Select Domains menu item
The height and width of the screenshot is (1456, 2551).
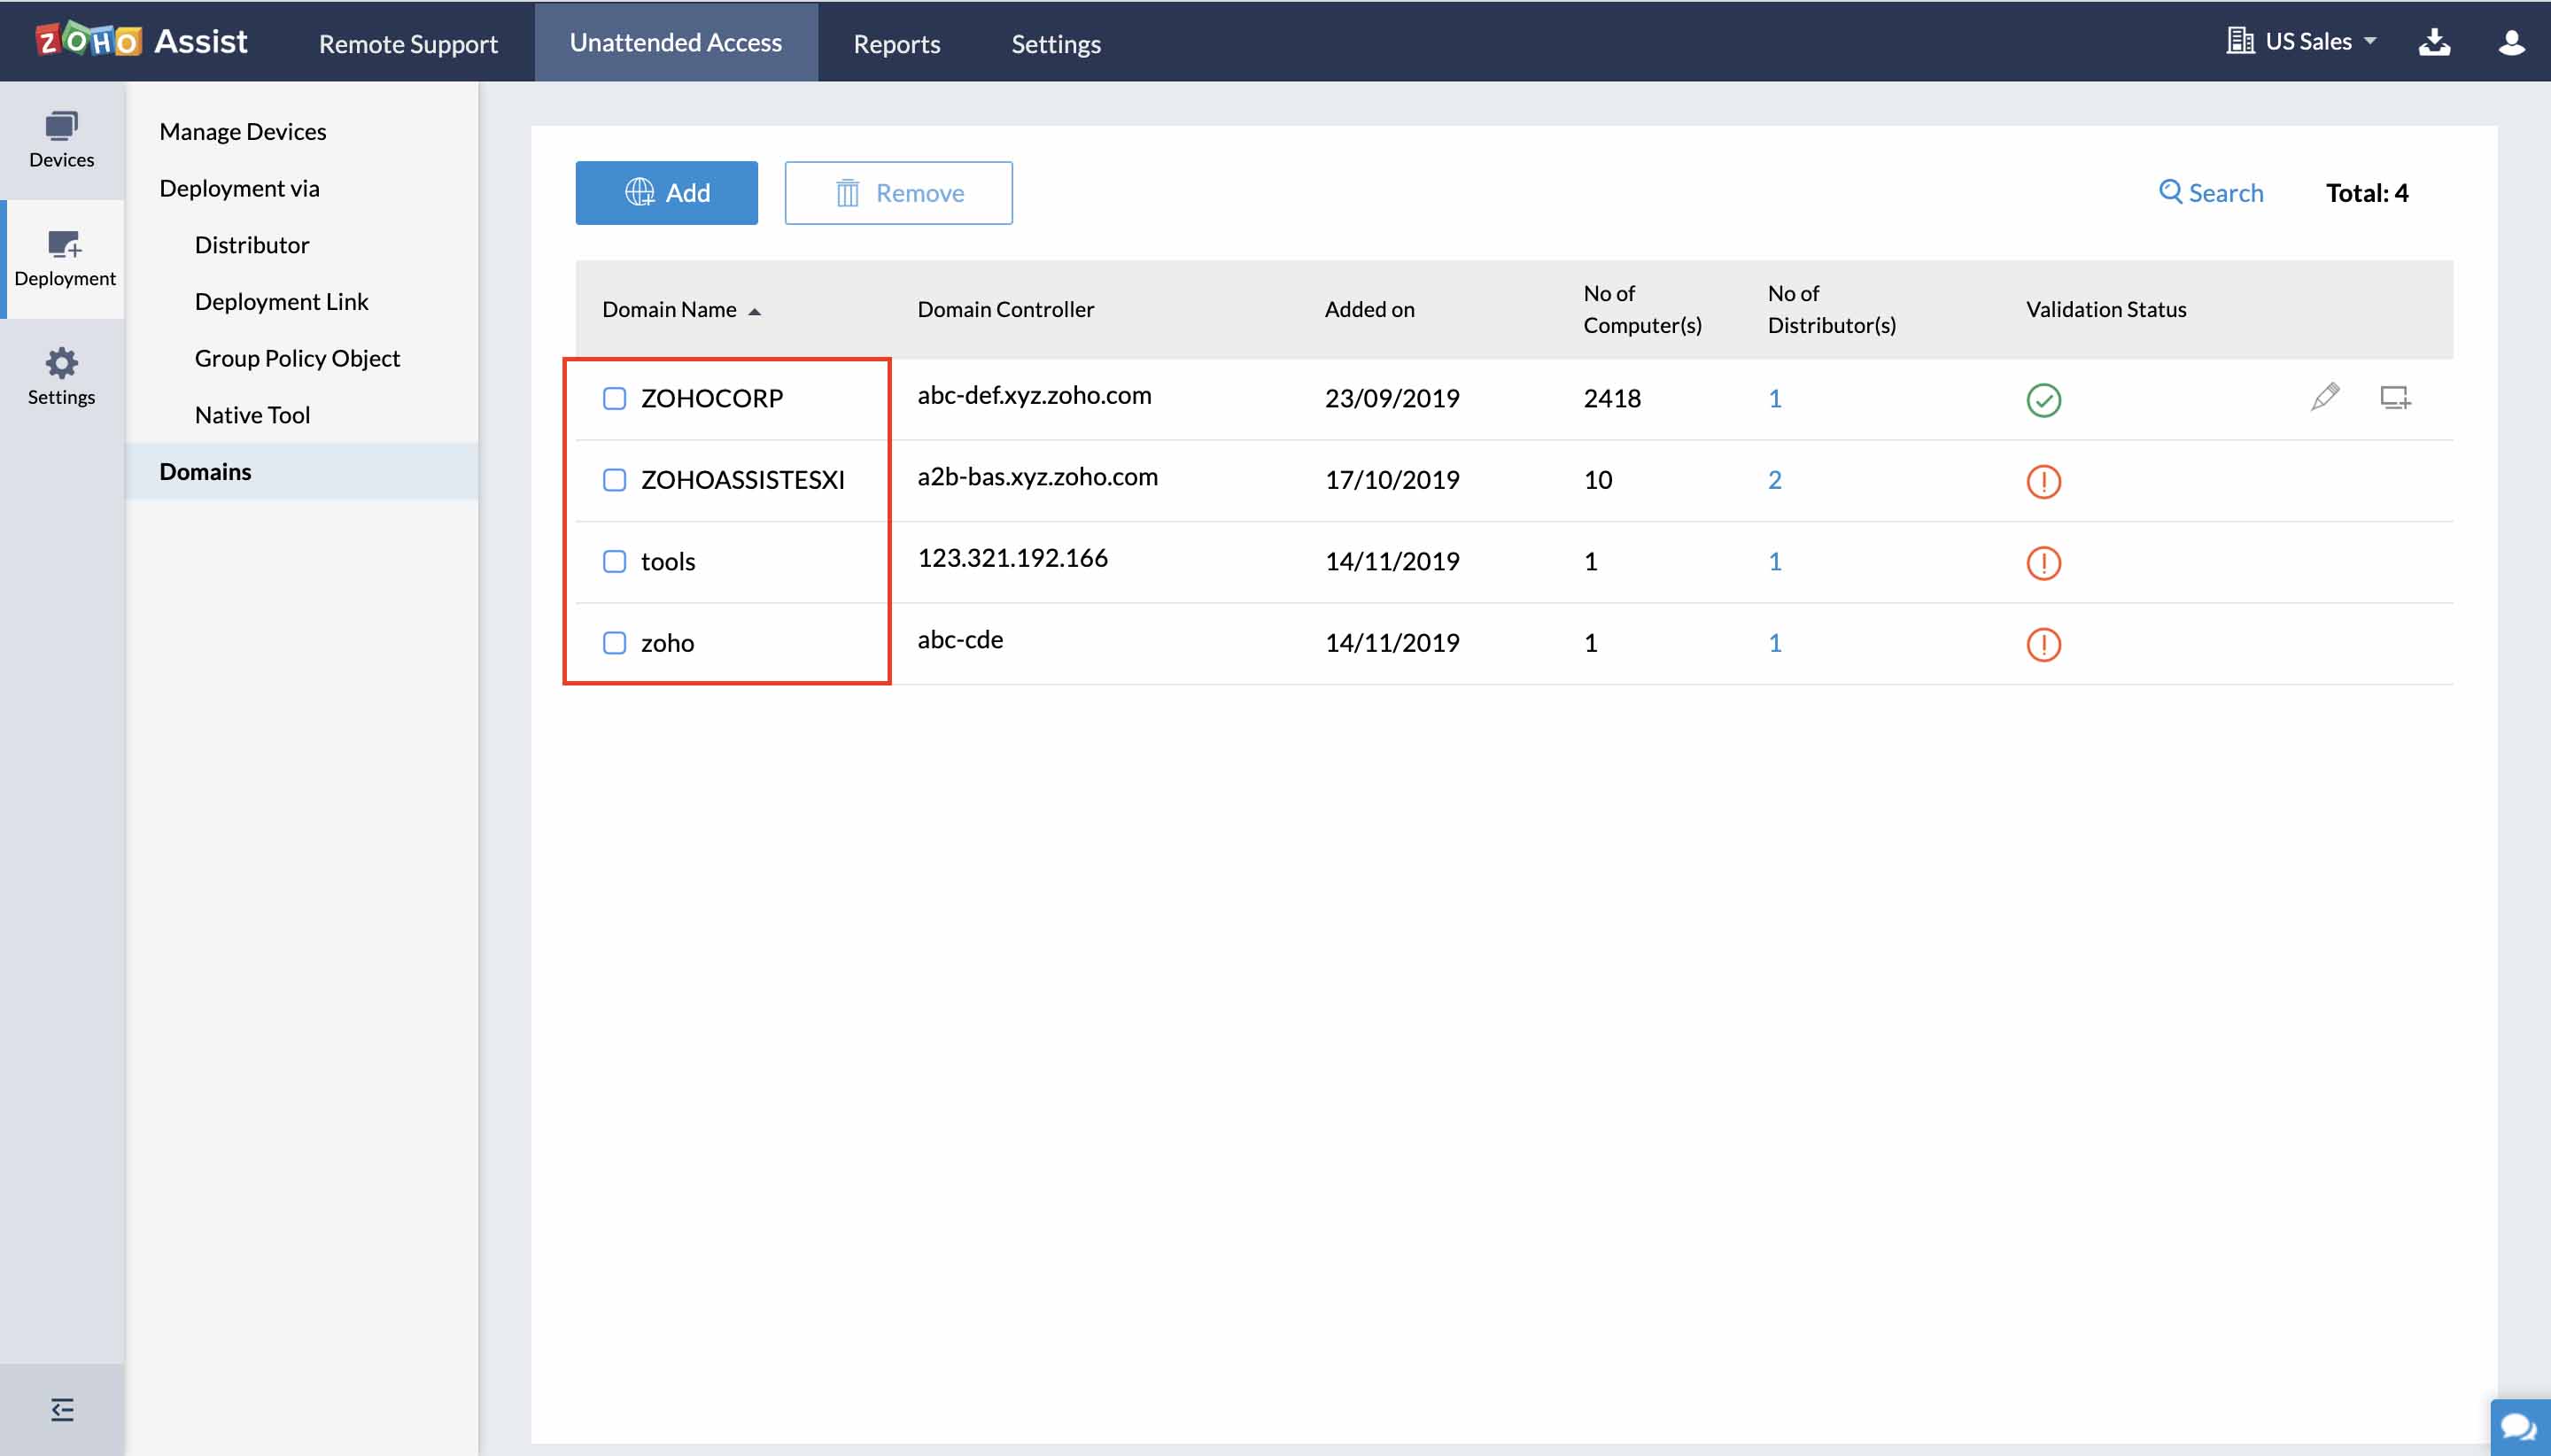(x=302, y=471)
